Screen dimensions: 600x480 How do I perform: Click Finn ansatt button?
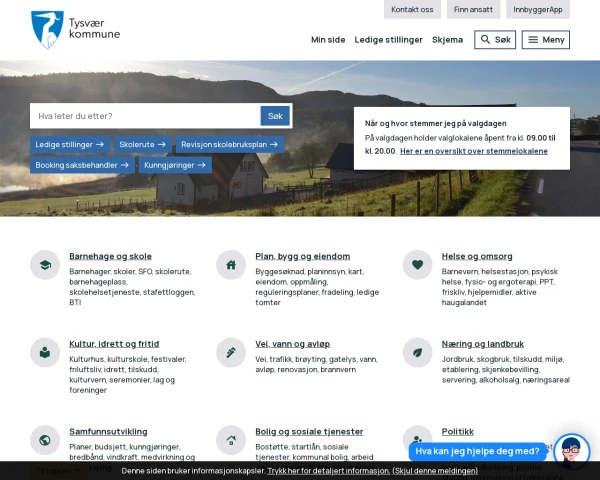tap(473, 9)
